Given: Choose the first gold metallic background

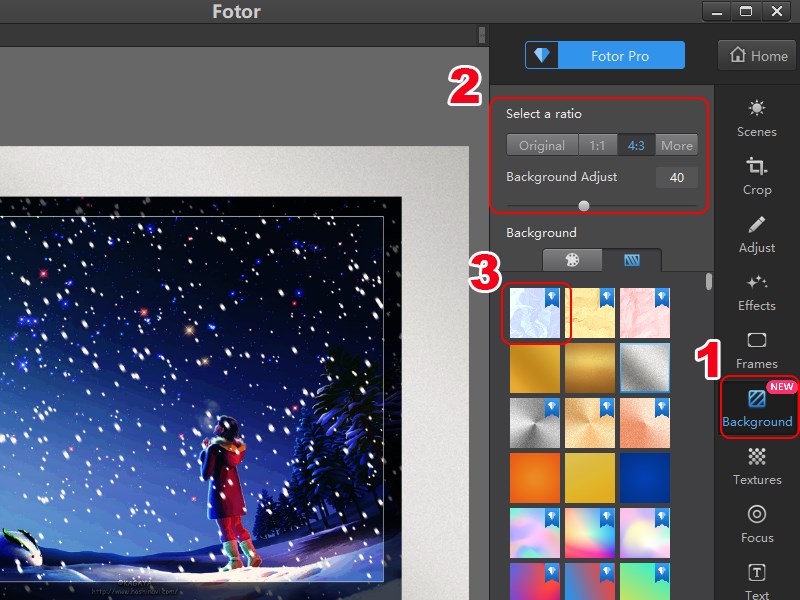Looking at the screenshot, I should (x=535, y=368).
